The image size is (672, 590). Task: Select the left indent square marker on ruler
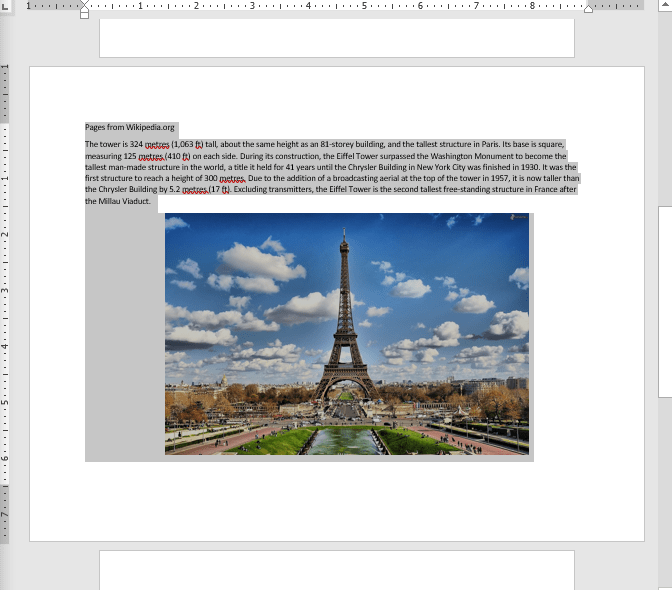(x=84, y=15)
